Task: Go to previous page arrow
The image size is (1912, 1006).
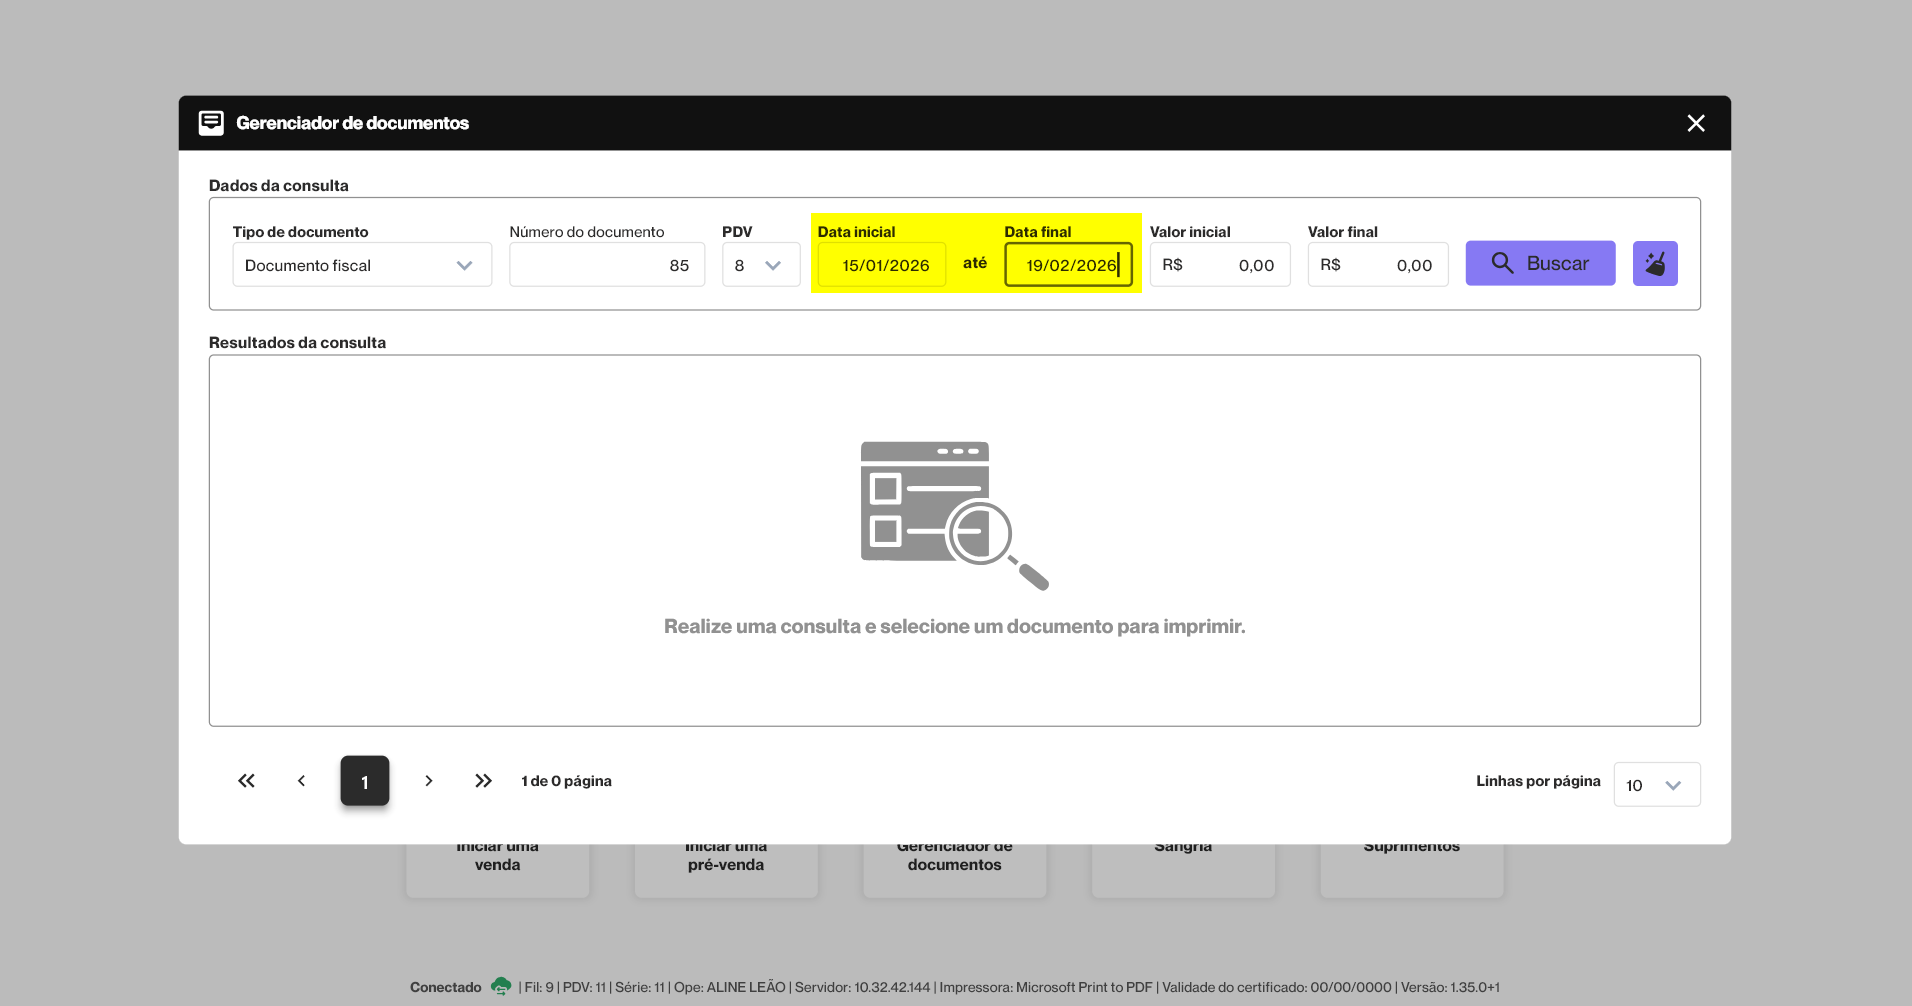Action: (x=301, y=781)
